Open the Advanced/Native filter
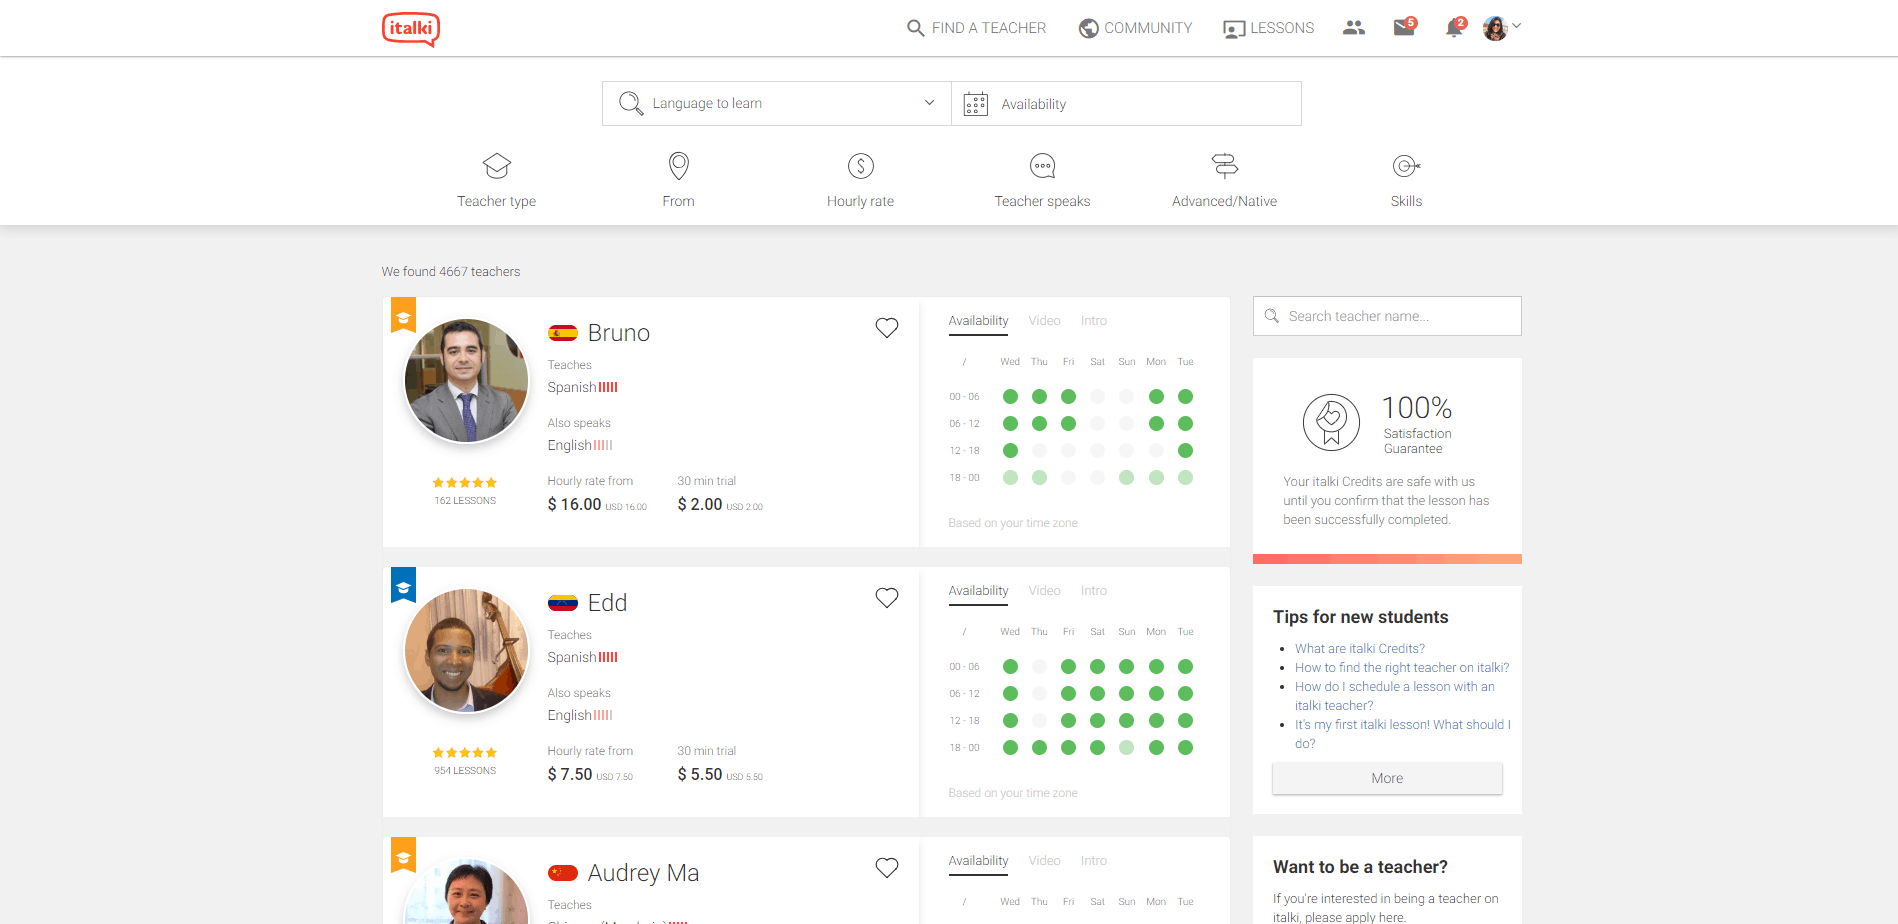Viewport: 1898px width, 924px height. coord(1224,180)
